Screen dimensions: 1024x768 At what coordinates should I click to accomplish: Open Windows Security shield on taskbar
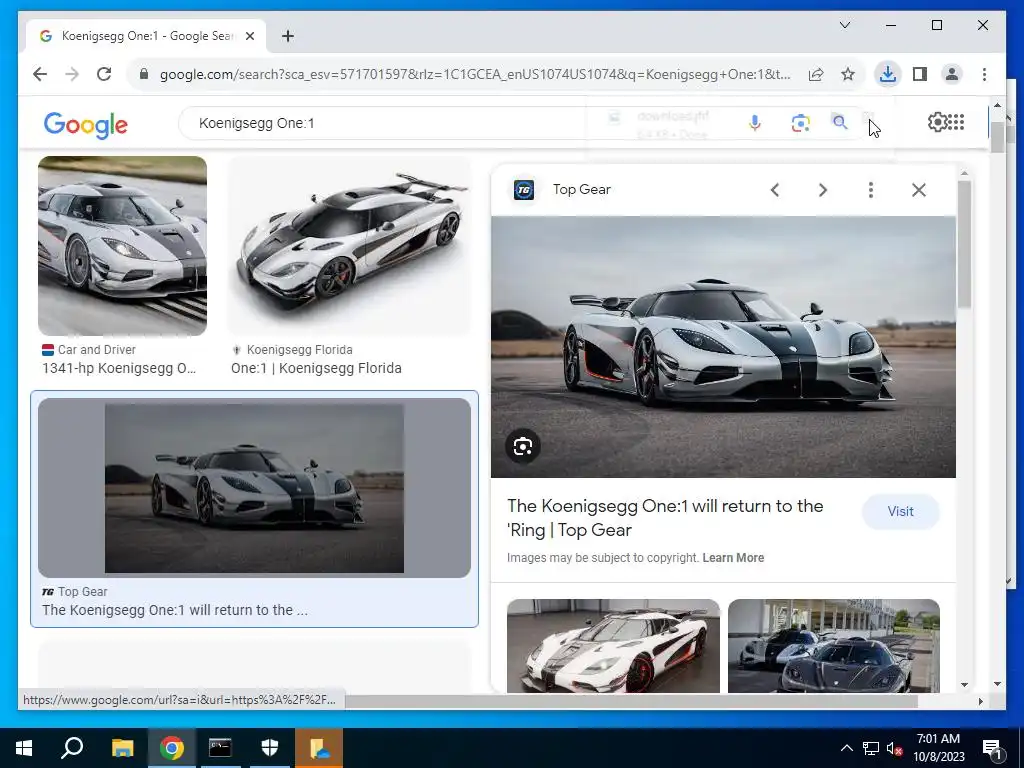(270, 748)
